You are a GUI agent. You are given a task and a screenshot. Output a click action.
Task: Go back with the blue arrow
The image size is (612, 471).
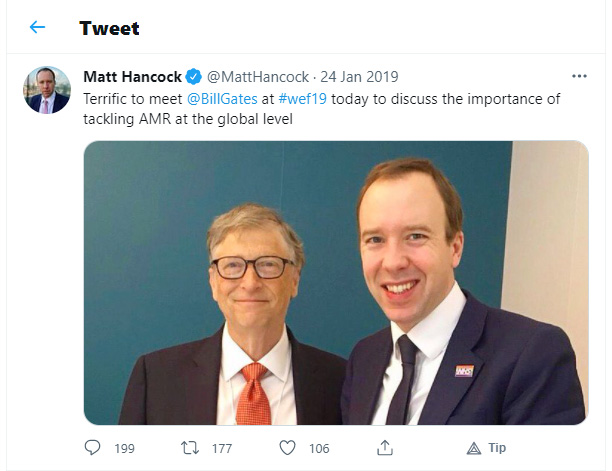coord(37,27)
